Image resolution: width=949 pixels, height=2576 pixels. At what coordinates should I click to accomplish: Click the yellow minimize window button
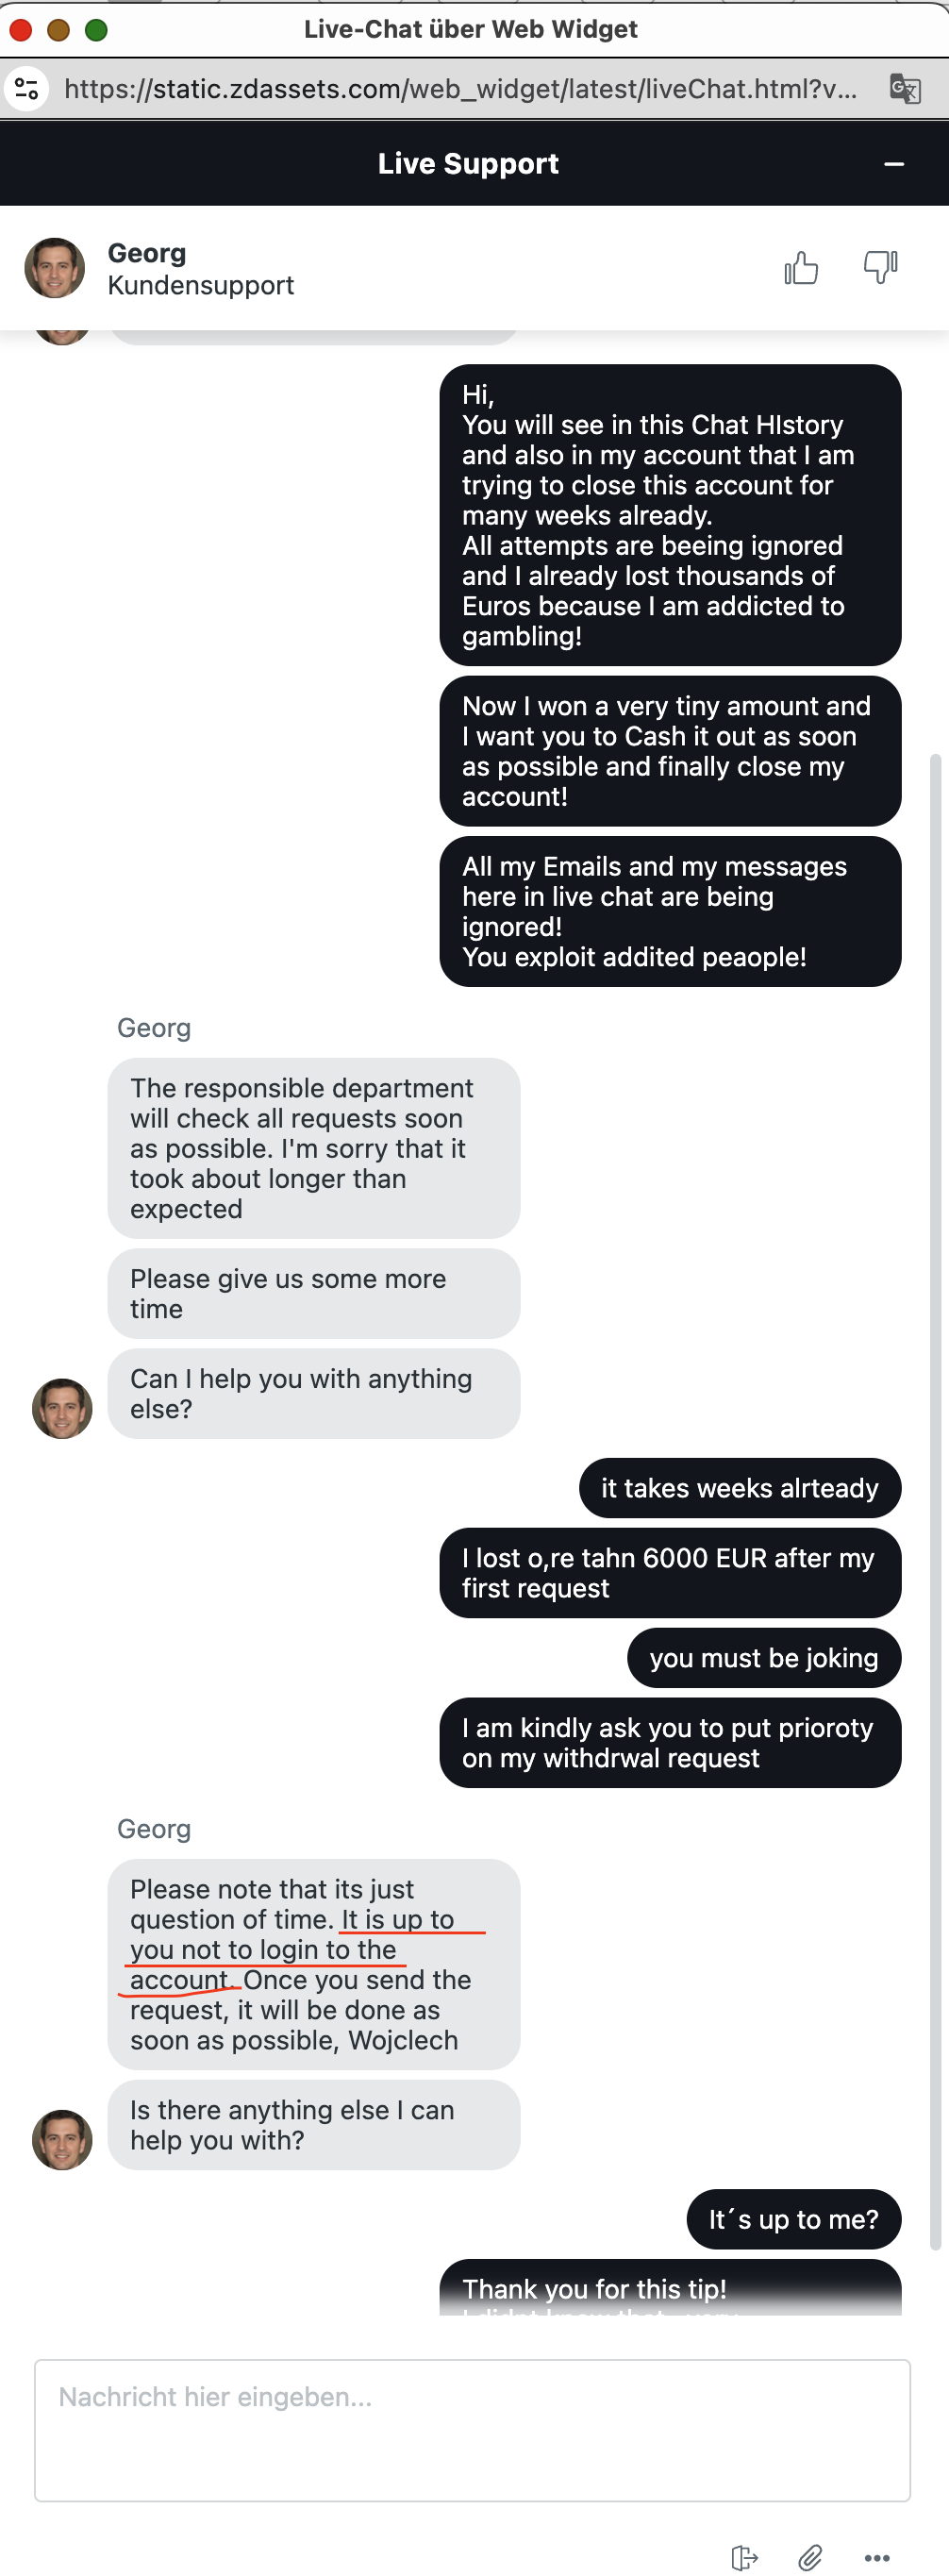[x=59, y=30]
